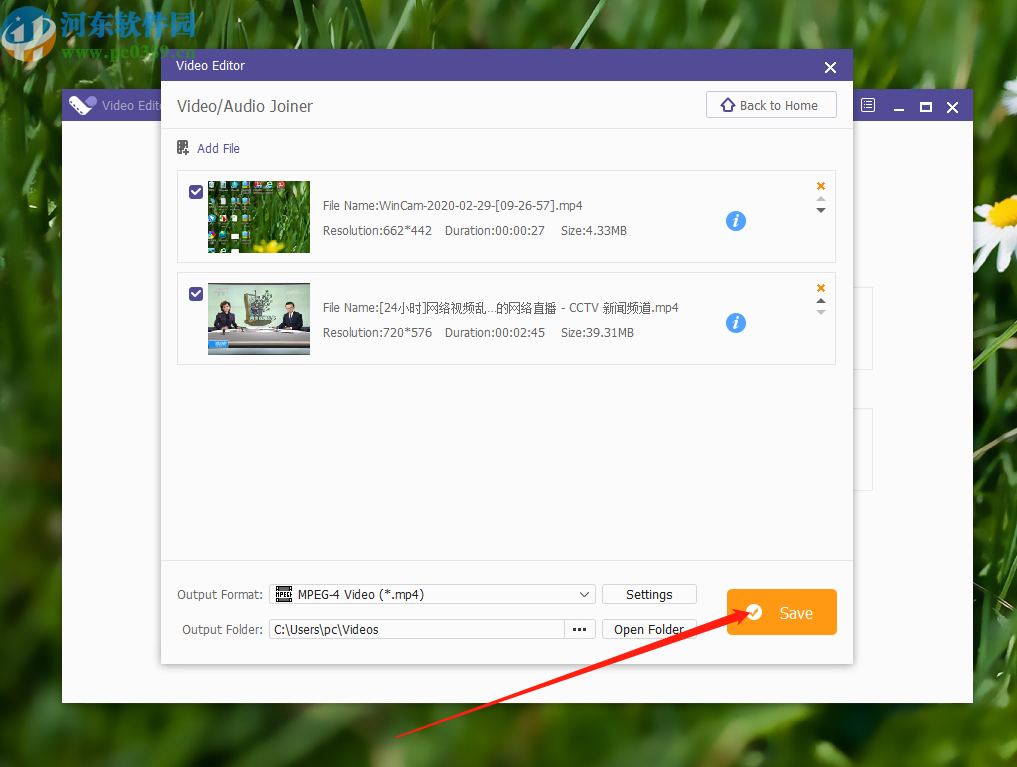The width and height of the screenshot is (1017, 767).
Task: Uncheck the WinCam video checkbox
Action: 195,192
